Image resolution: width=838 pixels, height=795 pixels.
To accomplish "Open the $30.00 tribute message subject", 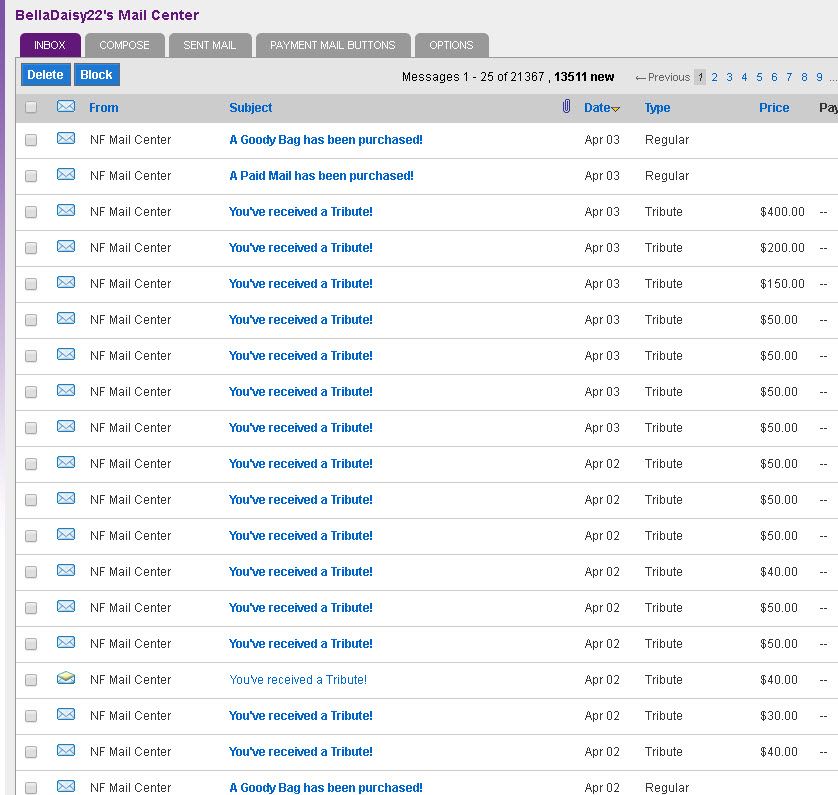I will pos(301,716).
